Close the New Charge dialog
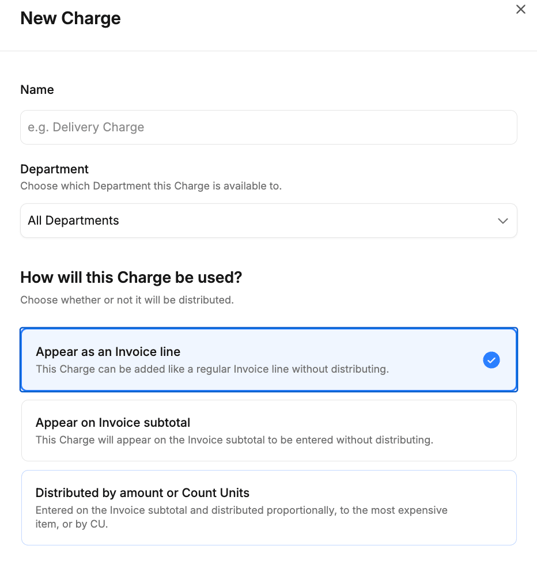Image resolution: width=537 pixels, height=561 pixels. [x=521, y=9]
